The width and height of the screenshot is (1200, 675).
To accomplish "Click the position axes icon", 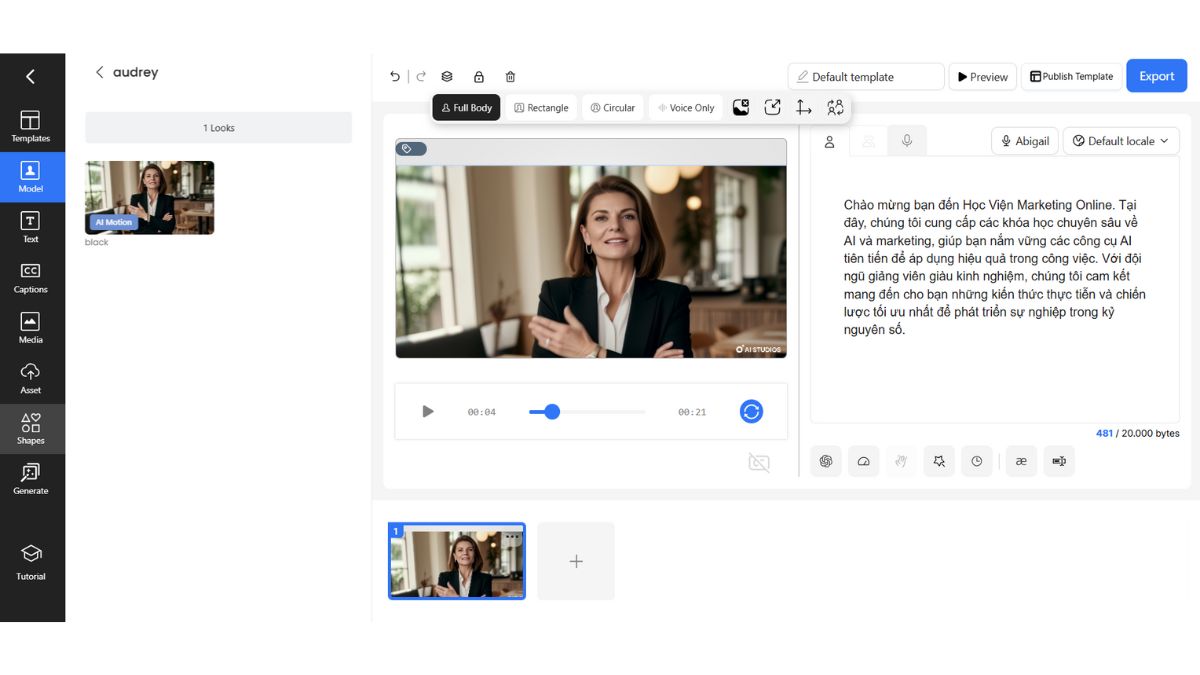I will pos(803,107).
